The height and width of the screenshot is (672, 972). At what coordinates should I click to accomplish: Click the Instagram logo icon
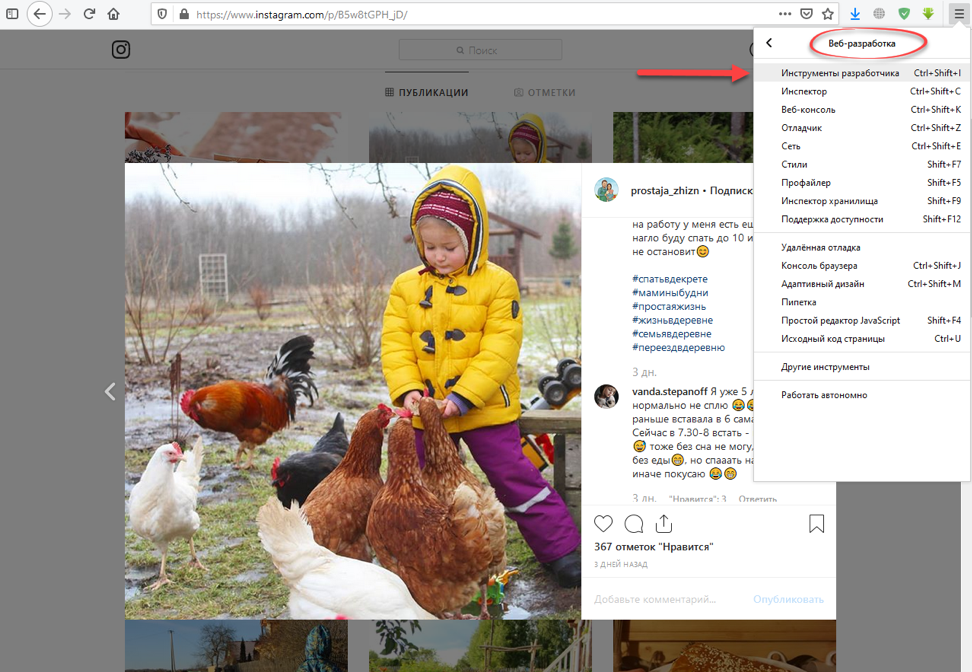coord(121,50)
